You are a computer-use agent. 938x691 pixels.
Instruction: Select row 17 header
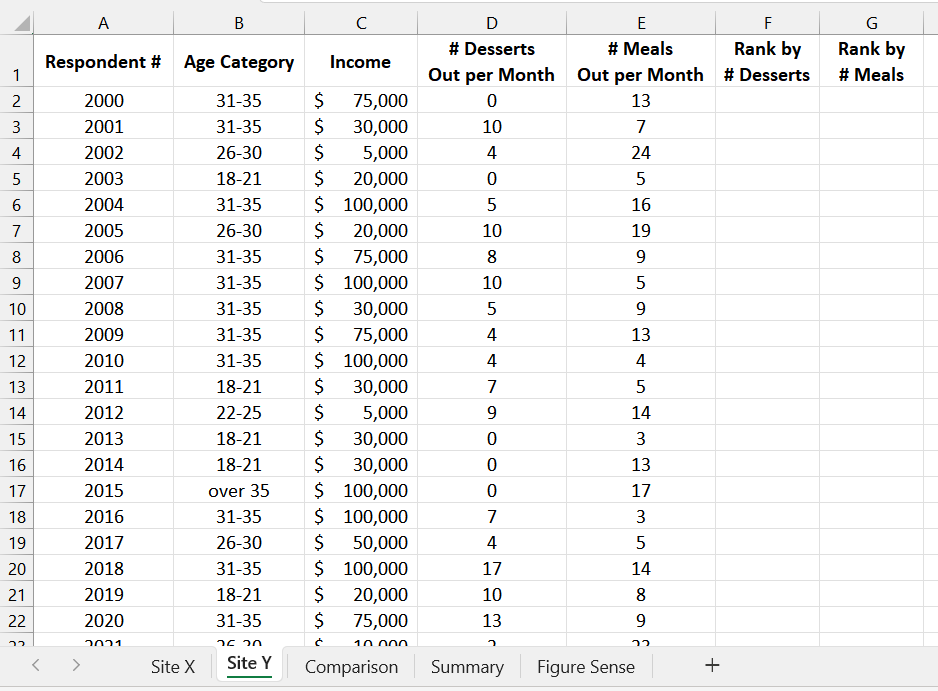click(x=16, y=491)
